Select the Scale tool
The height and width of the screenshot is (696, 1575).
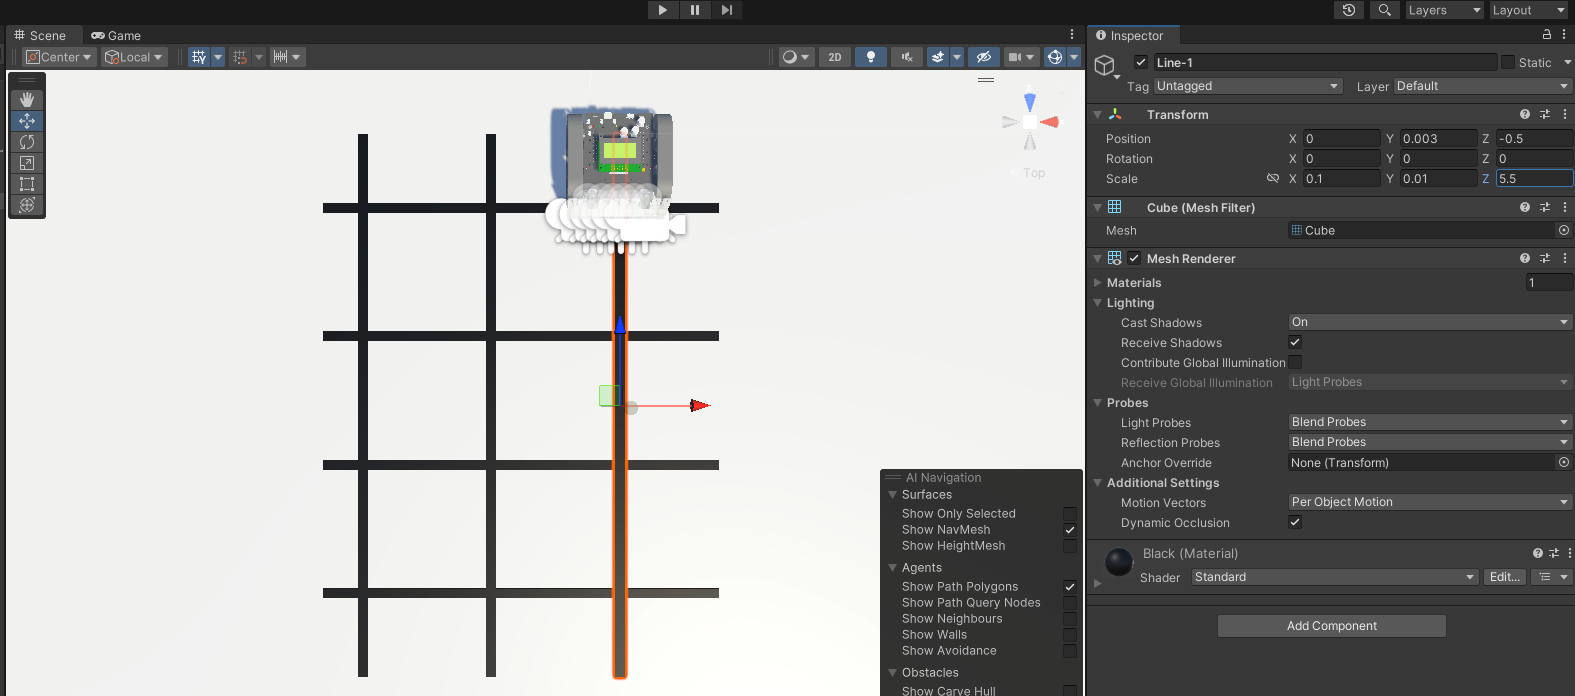pyautogui.click(x=27, y=163)
